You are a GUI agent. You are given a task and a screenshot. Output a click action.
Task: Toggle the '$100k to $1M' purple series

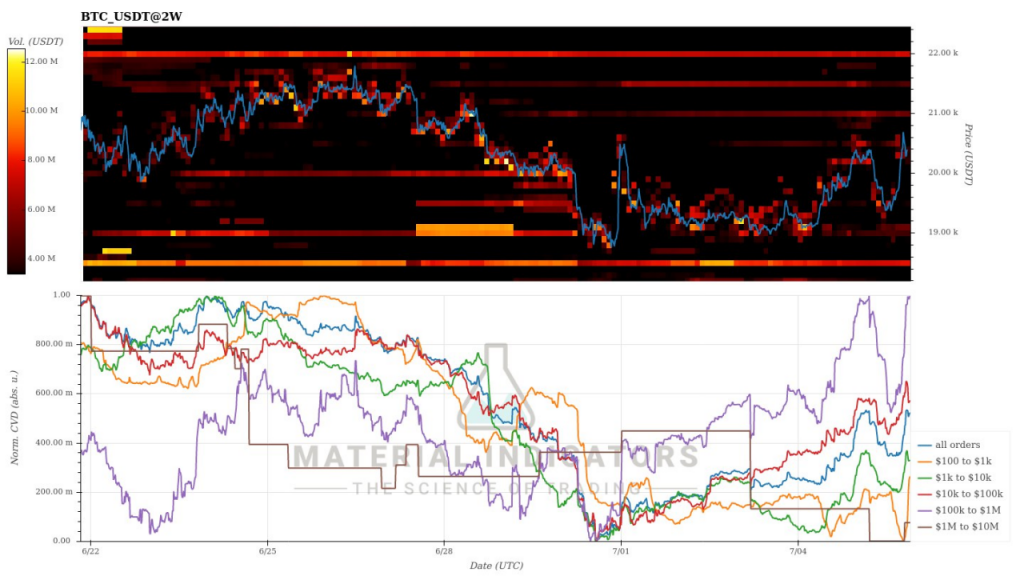[x=967, y=510]
